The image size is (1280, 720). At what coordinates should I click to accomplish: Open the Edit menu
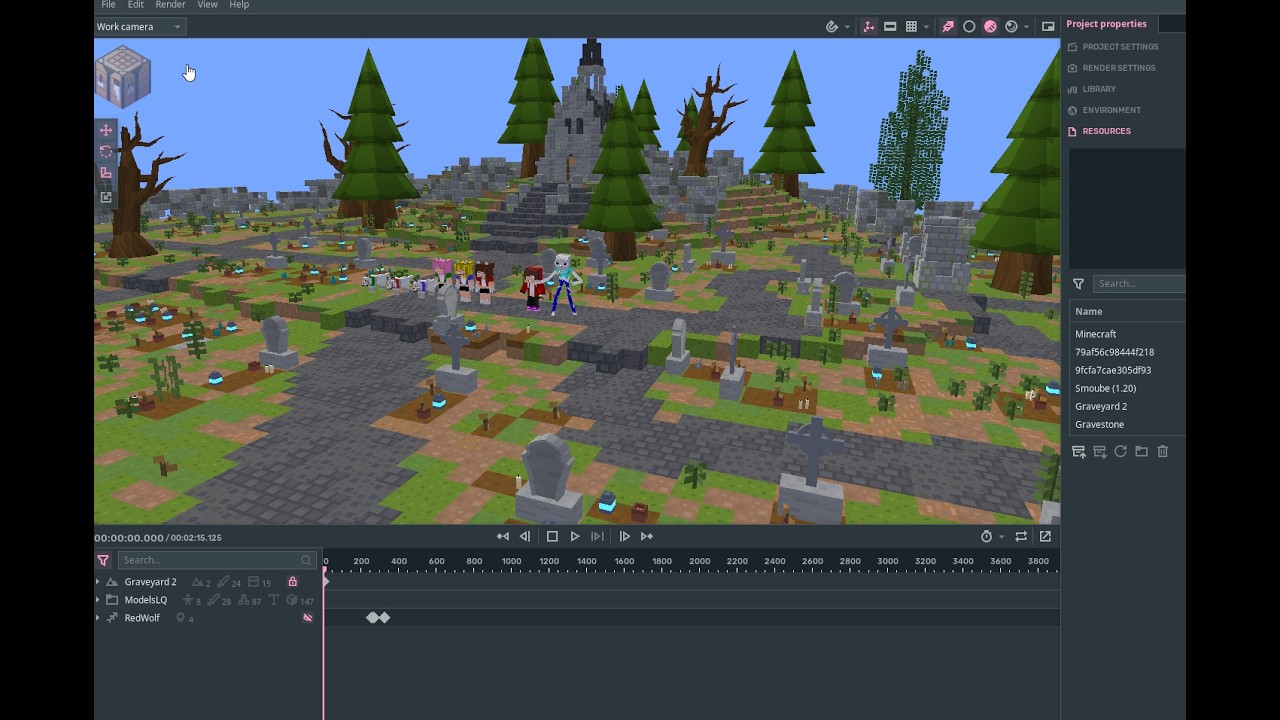[x=136, y=5]
